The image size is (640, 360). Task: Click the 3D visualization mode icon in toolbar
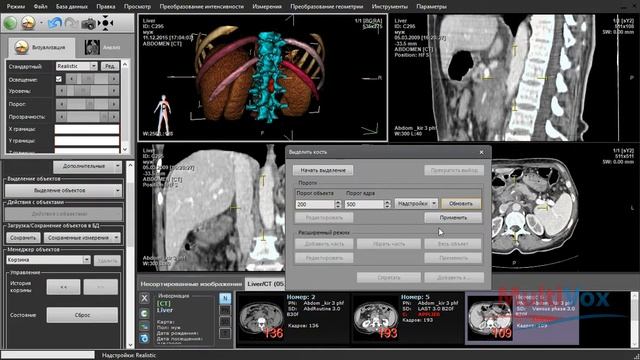click(x=28, y=23)
